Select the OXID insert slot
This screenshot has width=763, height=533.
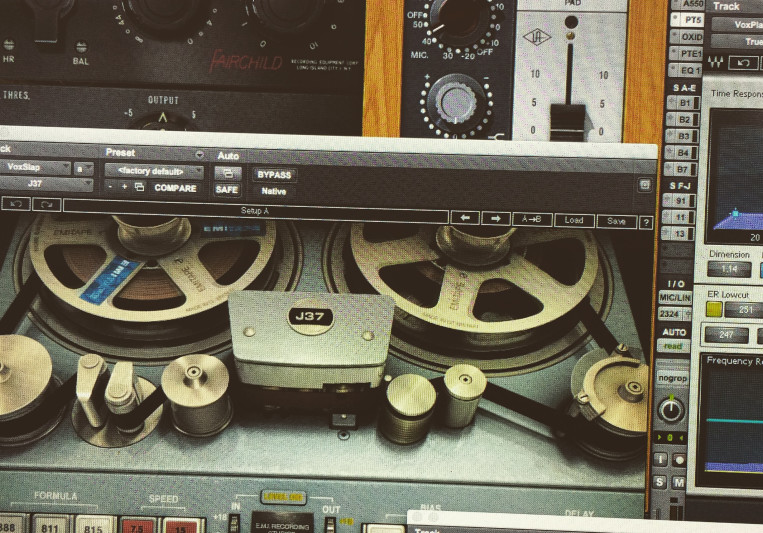coord(686,37)
